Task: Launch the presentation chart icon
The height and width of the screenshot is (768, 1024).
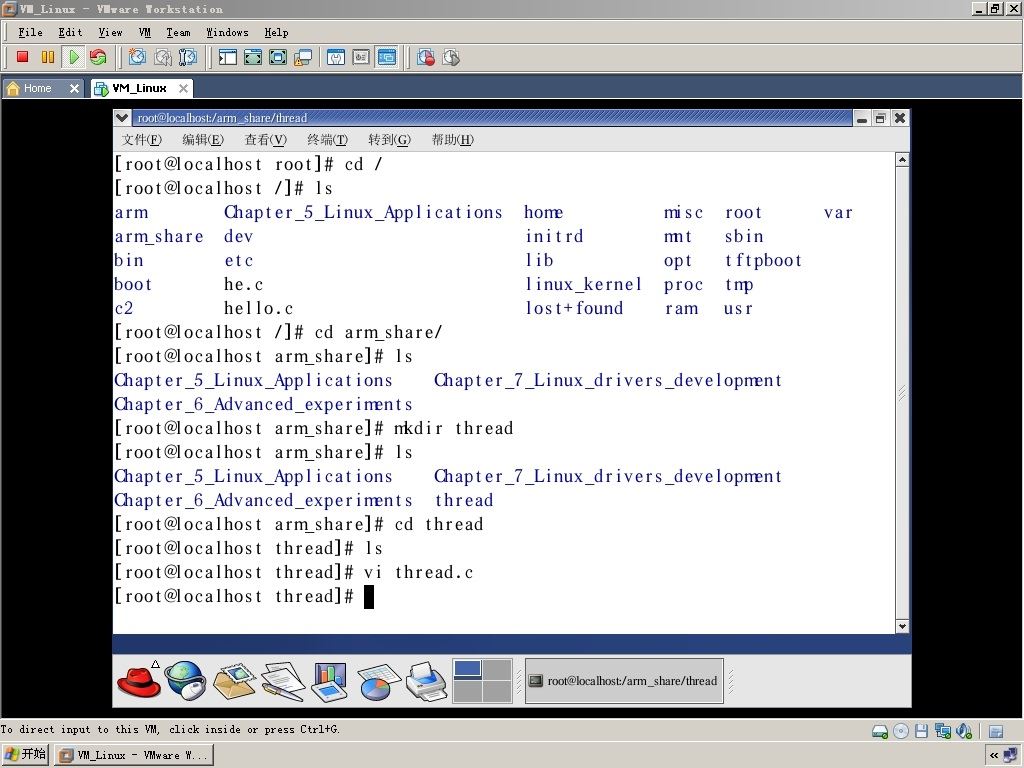Action: click(x=330, y=681)
